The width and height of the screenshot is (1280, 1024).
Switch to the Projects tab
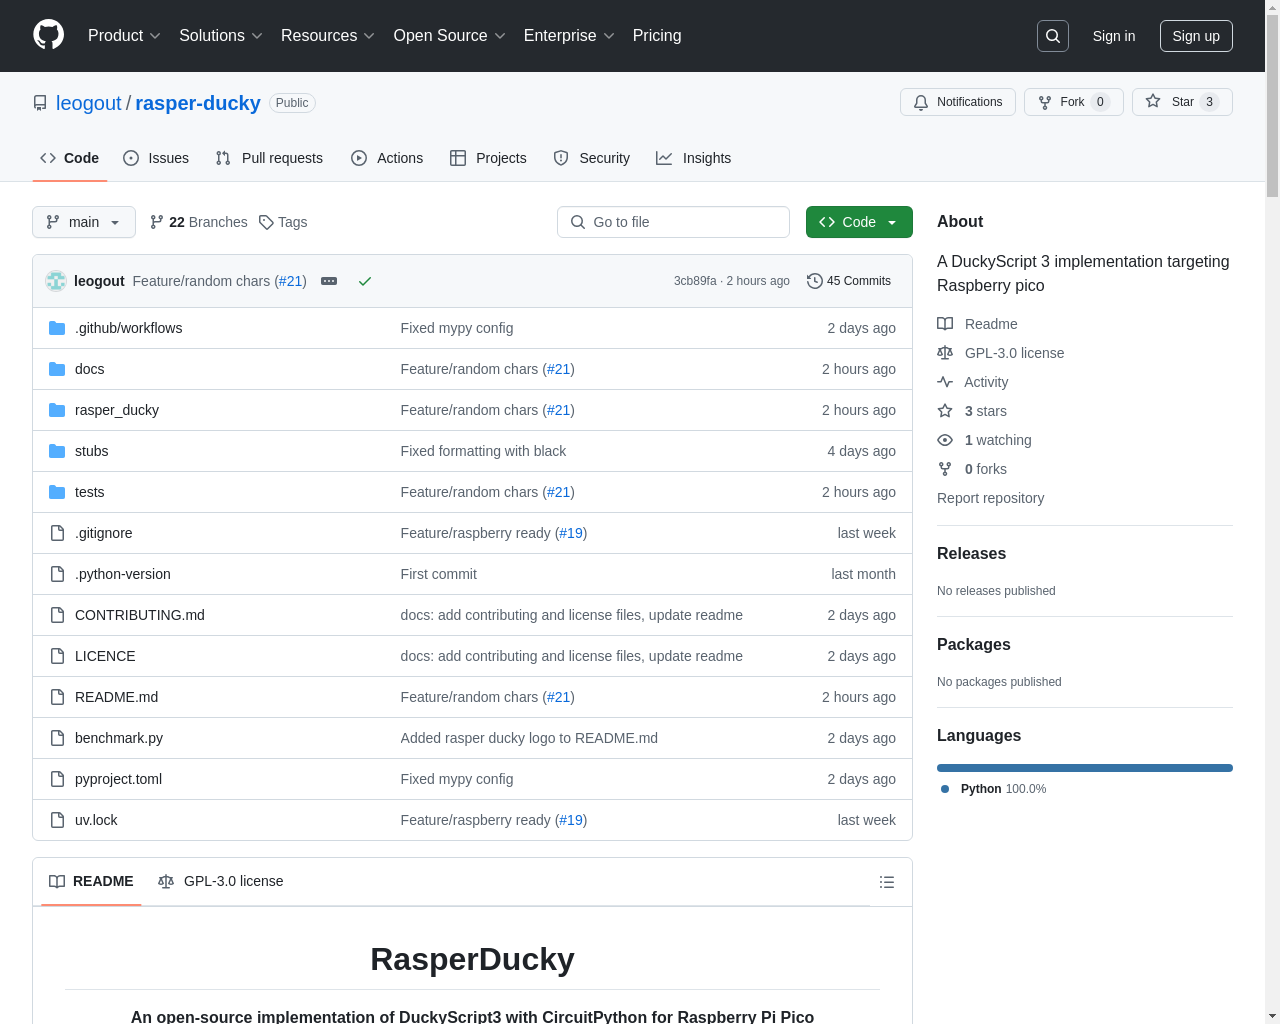[x=488, y=158]
